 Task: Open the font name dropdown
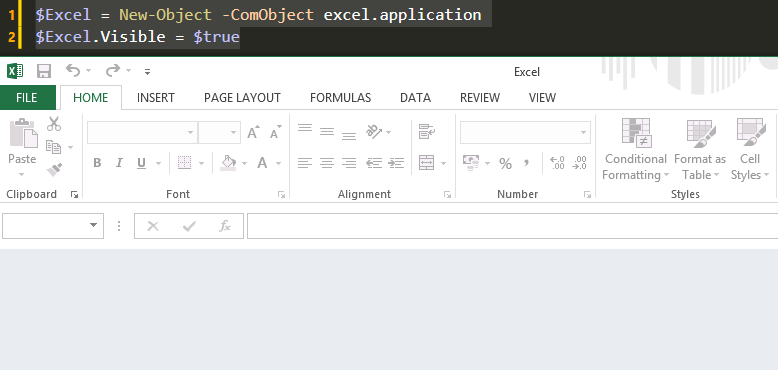pyautogui.click(x=191, y=132)
